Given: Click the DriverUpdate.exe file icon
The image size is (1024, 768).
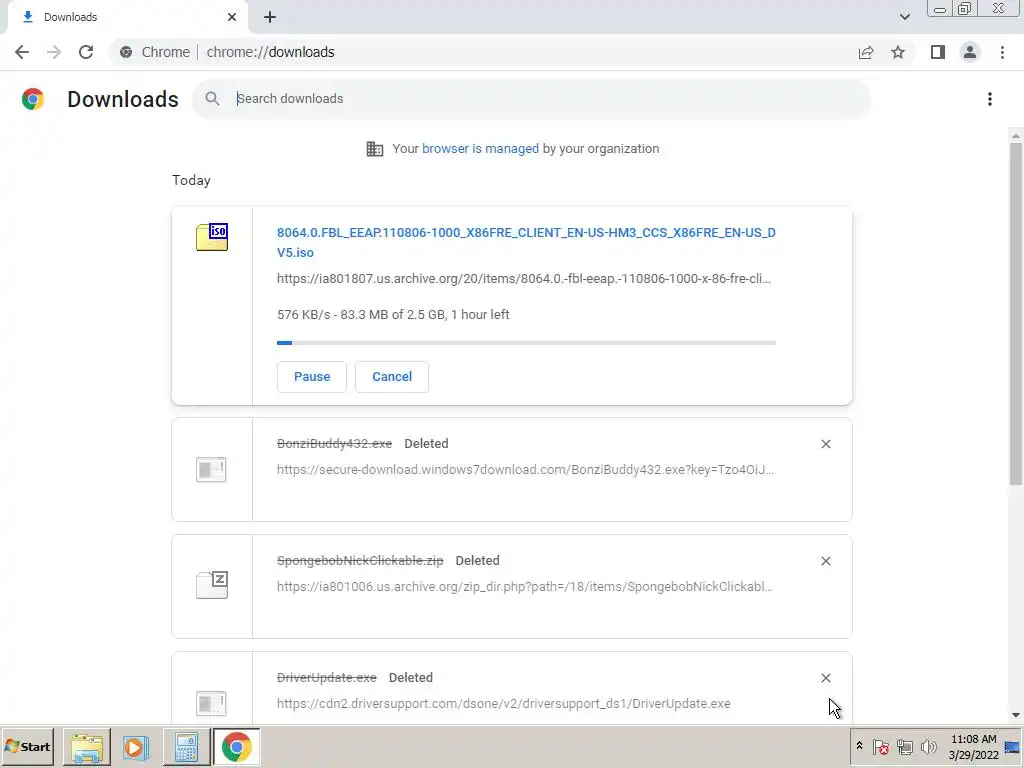Looking at the screenshot, I should coord(211,703).
